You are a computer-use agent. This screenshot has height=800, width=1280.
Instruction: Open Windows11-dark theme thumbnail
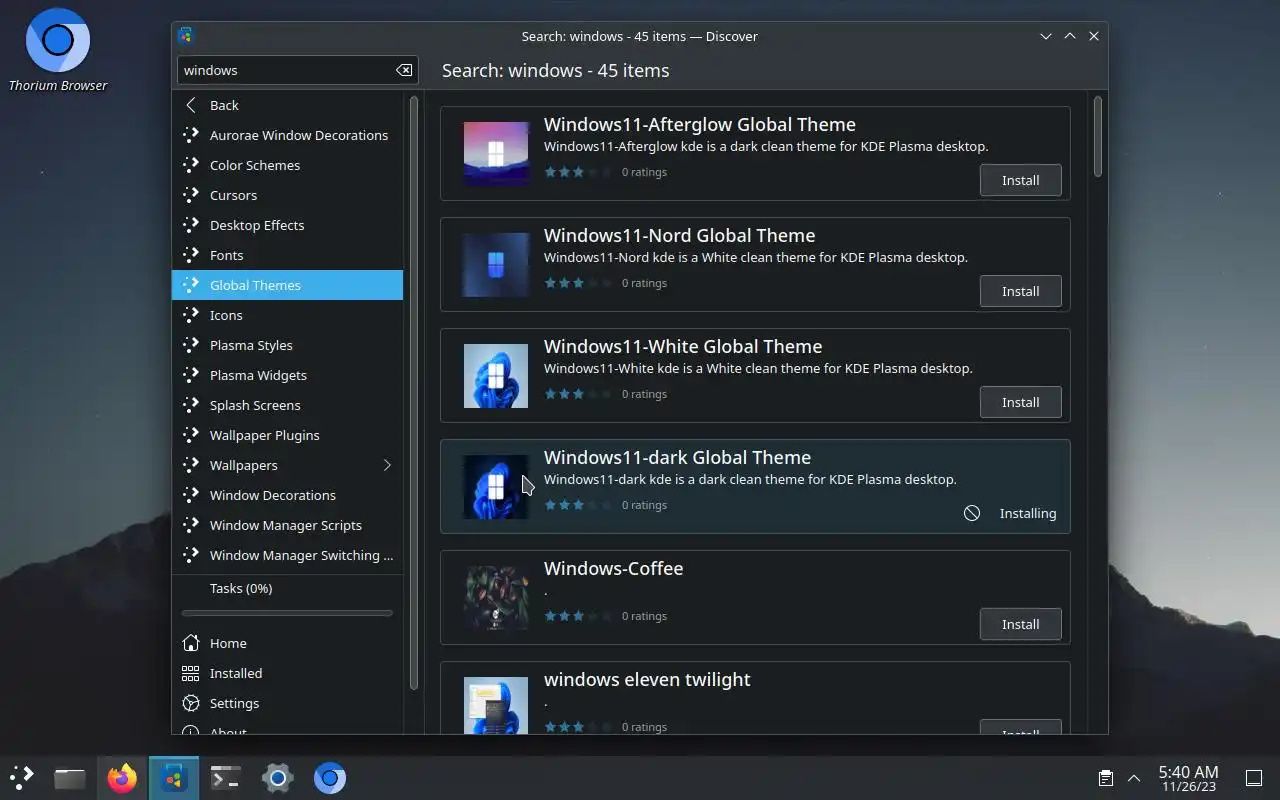click(496, 487)
